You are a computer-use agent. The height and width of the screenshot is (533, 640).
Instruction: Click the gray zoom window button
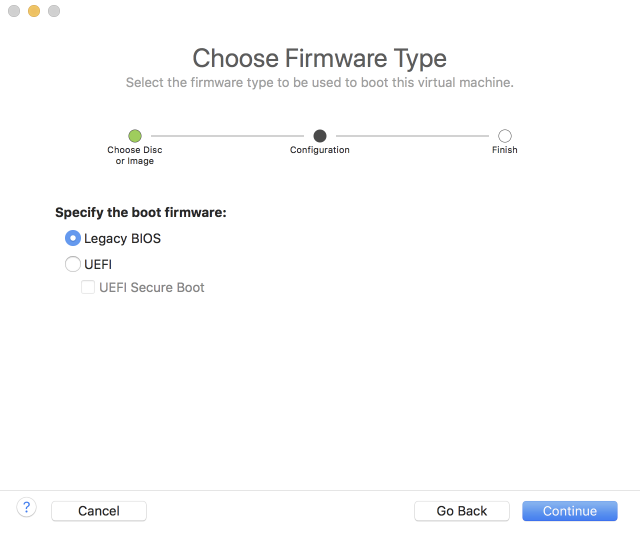53,11
